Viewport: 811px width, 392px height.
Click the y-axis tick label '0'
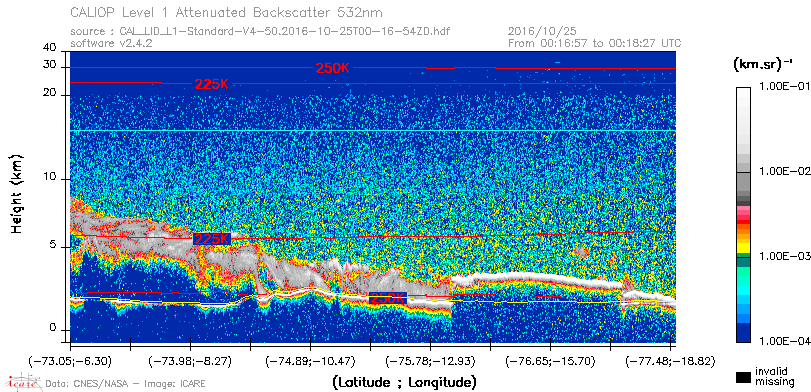[53, 327]
